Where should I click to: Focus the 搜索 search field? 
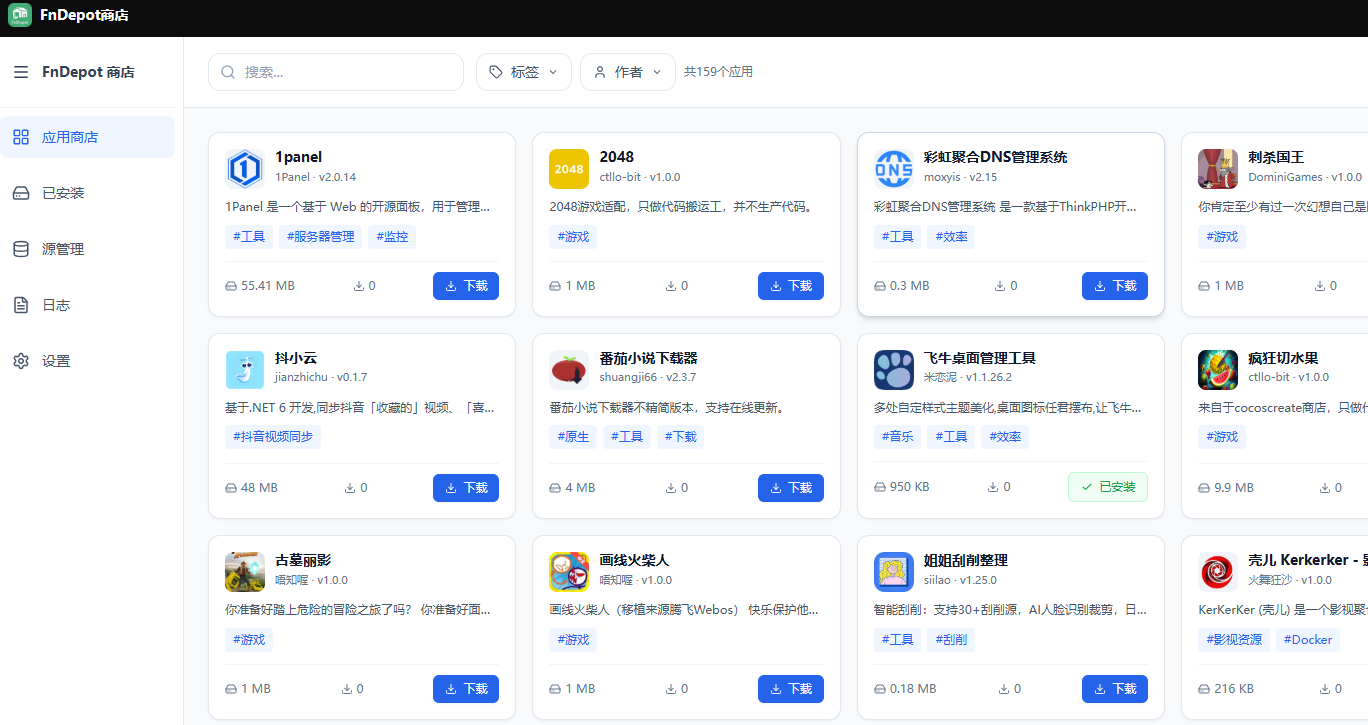pyautogui.click(x=336, y=72)
